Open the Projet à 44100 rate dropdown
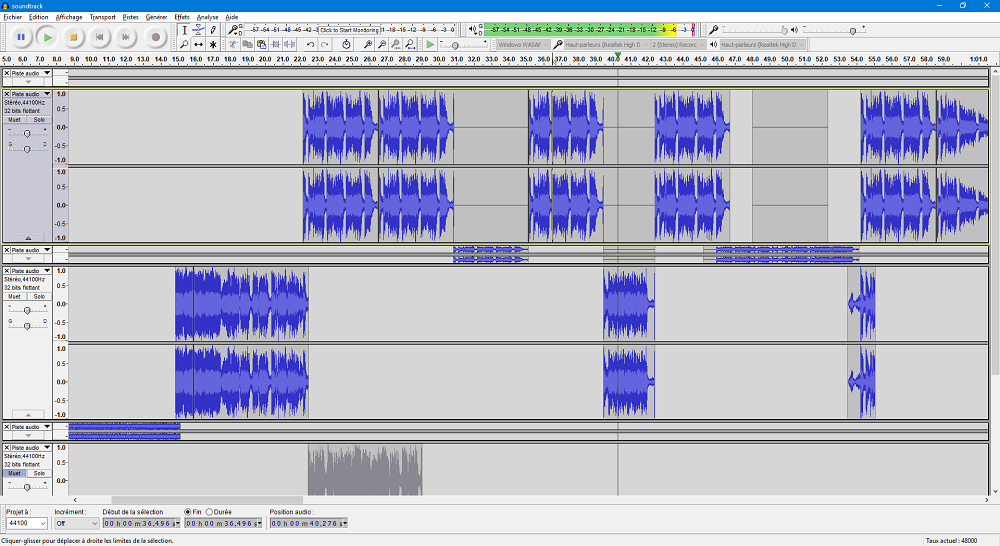The height and width of the screenshot is (546, 1000). point(27,523)
